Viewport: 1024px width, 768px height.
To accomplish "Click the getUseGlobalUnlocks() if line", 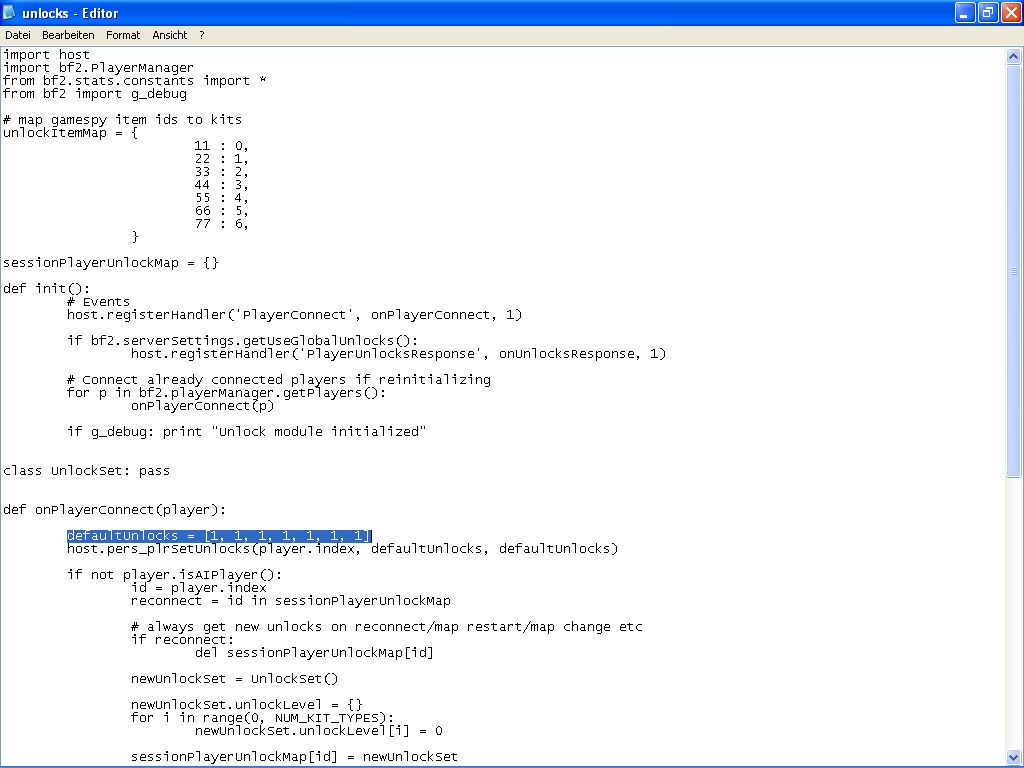I will click(x=242, y=341).
